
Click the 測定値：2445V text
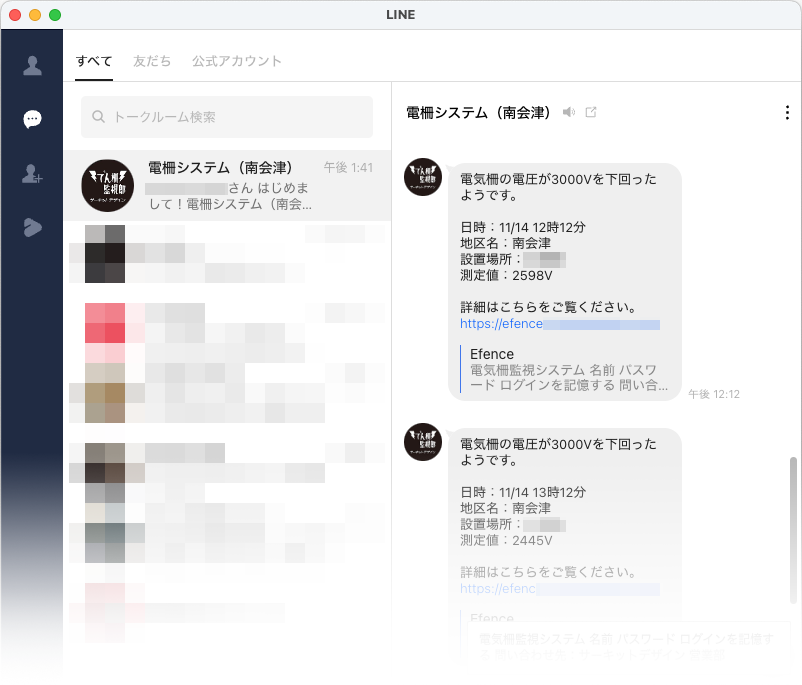tap(506, 541)
